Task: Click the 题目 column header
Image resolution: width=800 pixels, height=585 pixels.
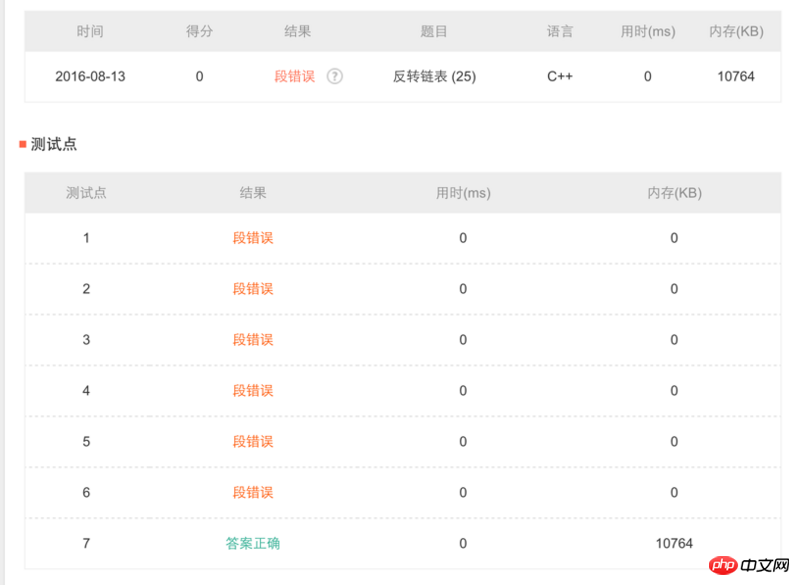Action: (434, 32)
